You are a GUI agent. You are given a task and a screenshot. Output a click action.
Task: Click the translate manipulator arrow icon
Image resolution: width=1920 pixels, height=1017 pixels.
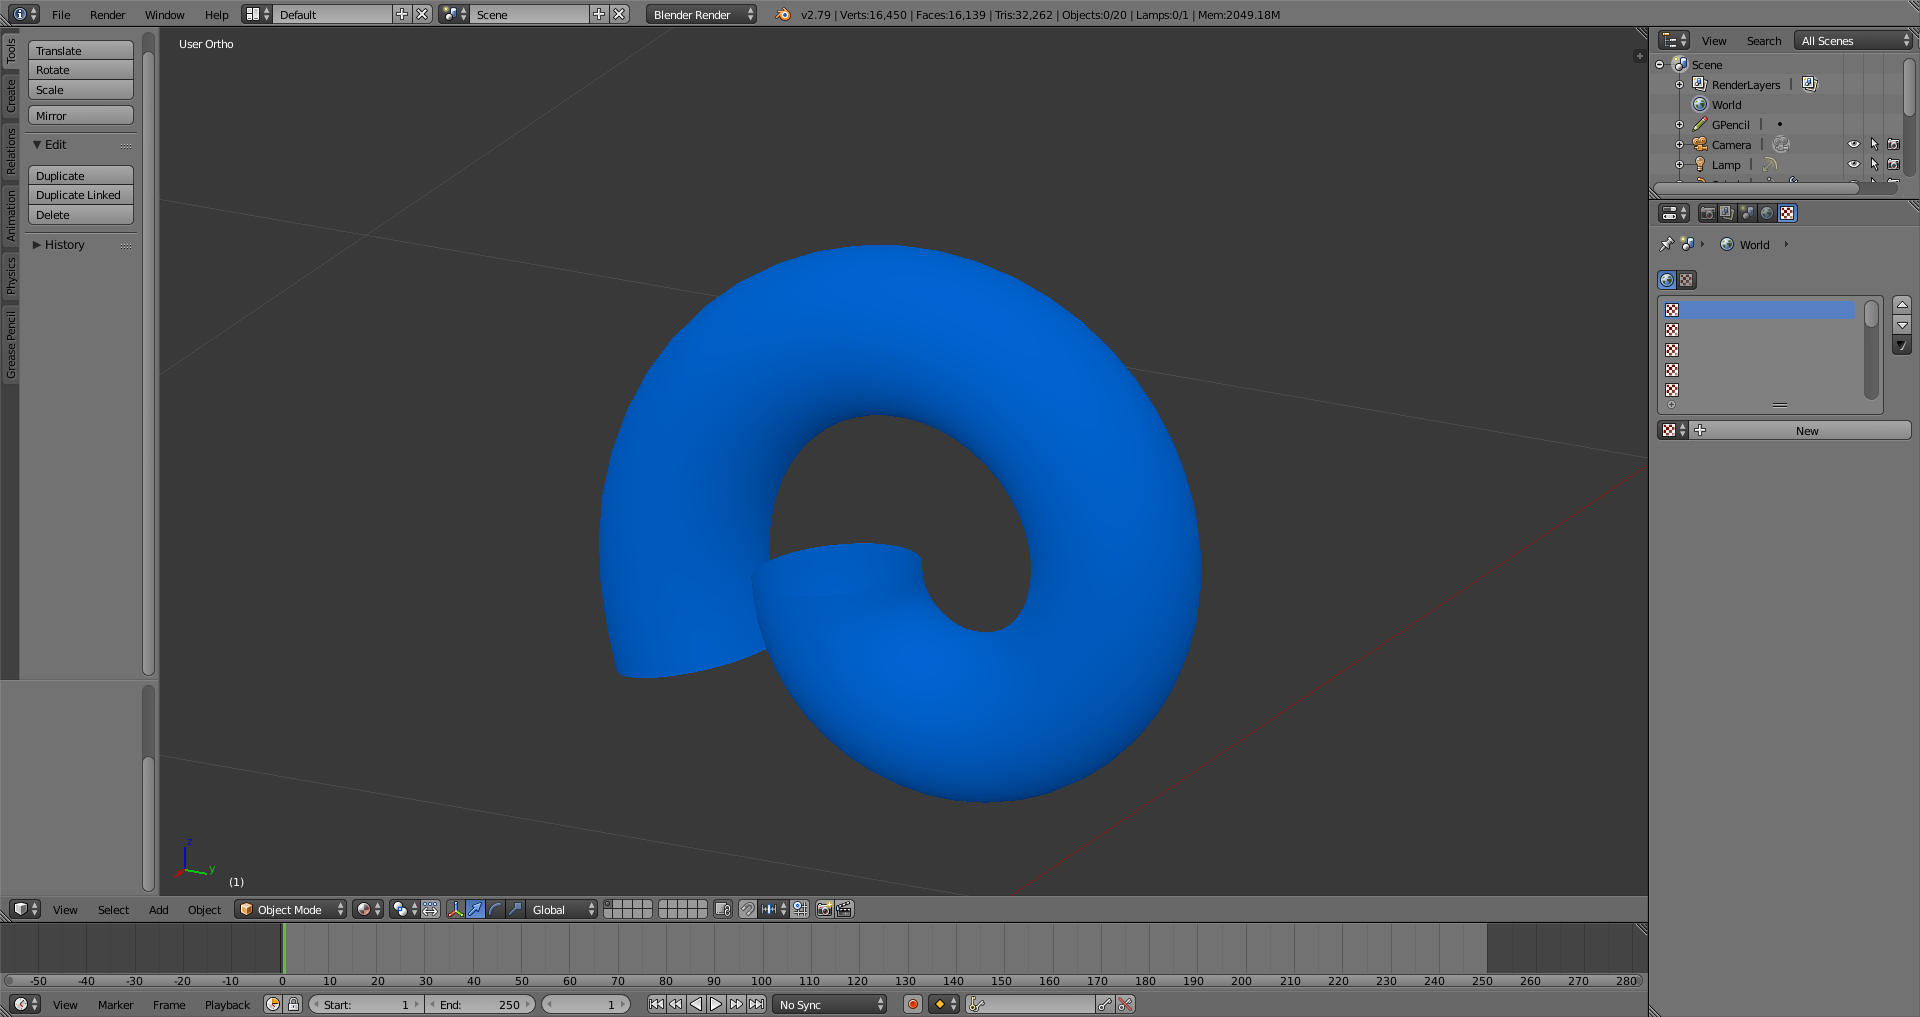pyautogui.click(x=475, y=909)
